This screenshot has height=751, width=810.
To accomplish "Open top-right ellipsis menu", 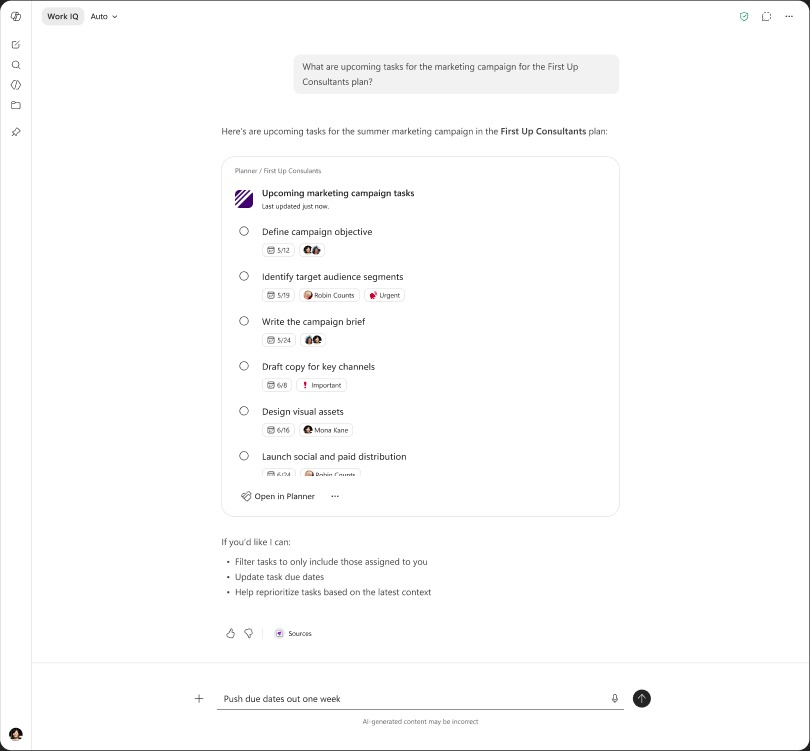I will tap(789, 17).
